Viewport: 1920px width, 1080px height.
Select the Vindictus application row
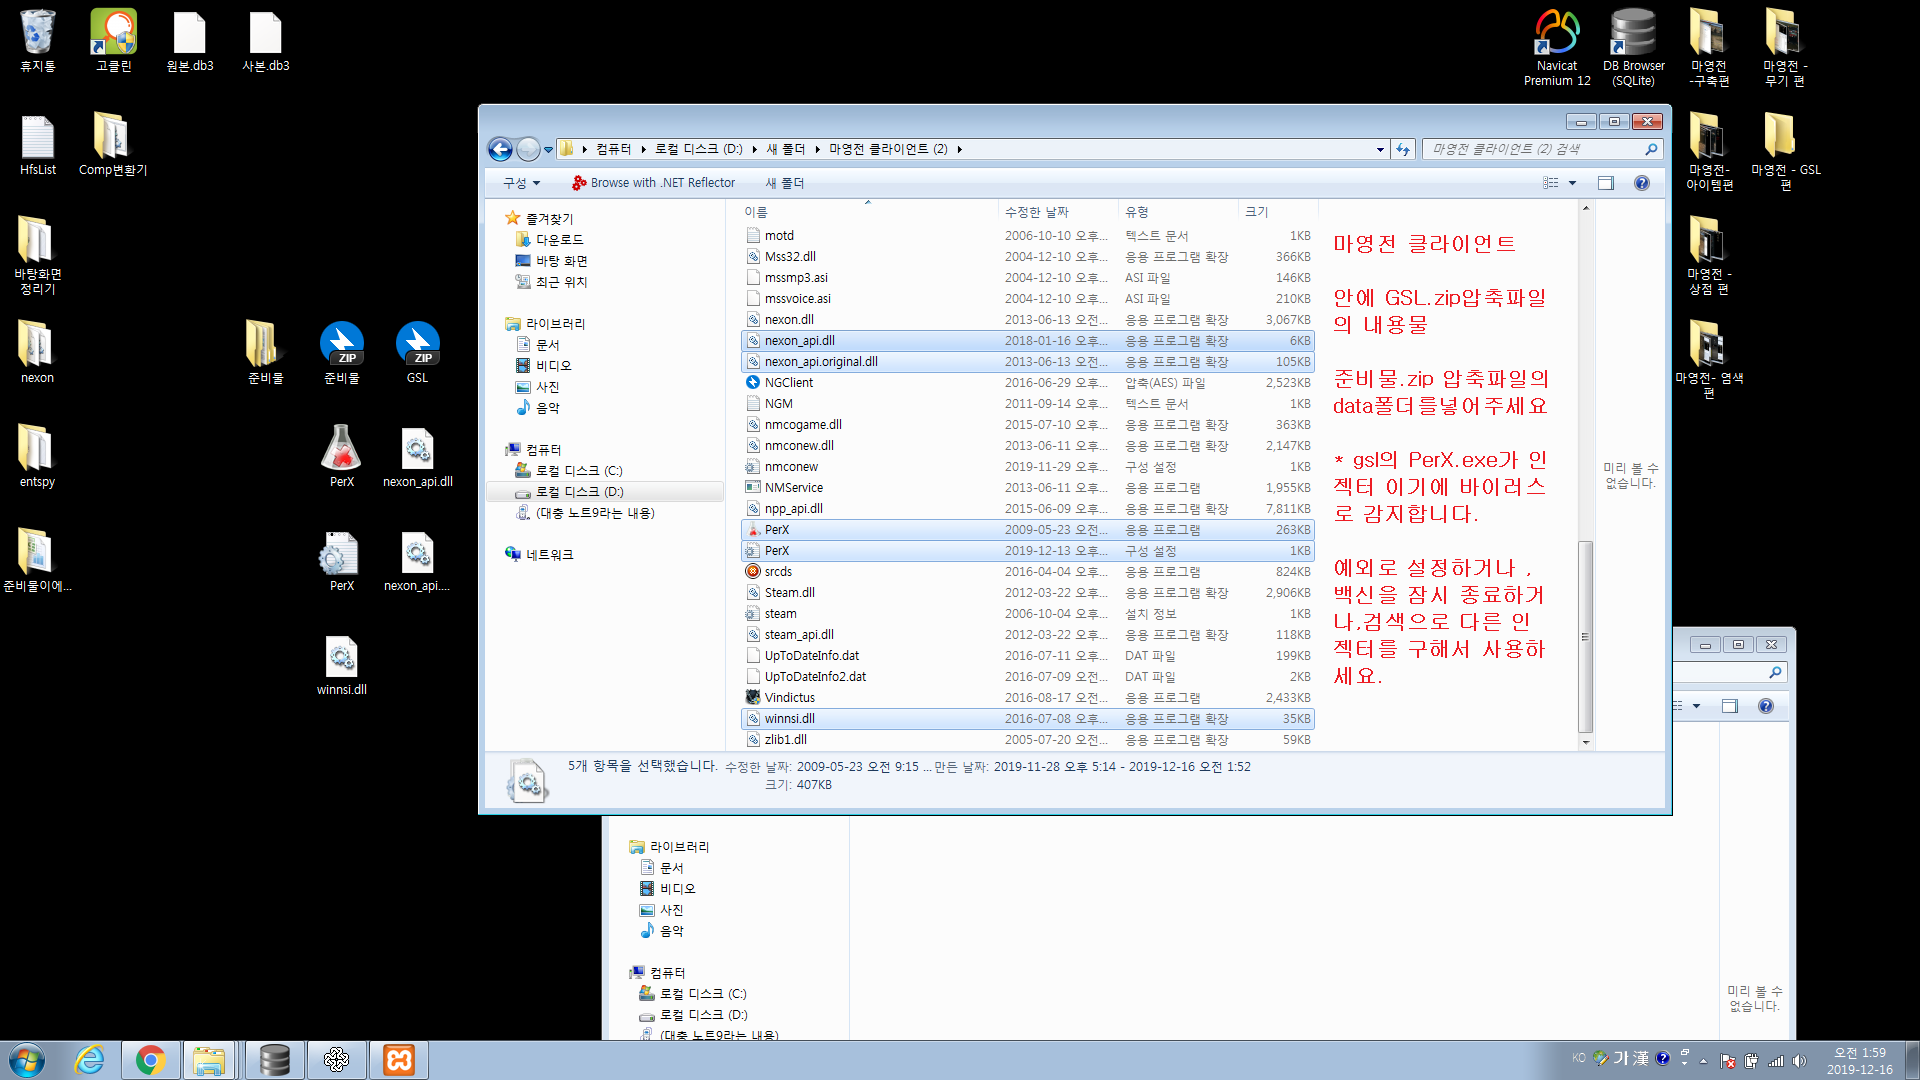(1028, 698)
